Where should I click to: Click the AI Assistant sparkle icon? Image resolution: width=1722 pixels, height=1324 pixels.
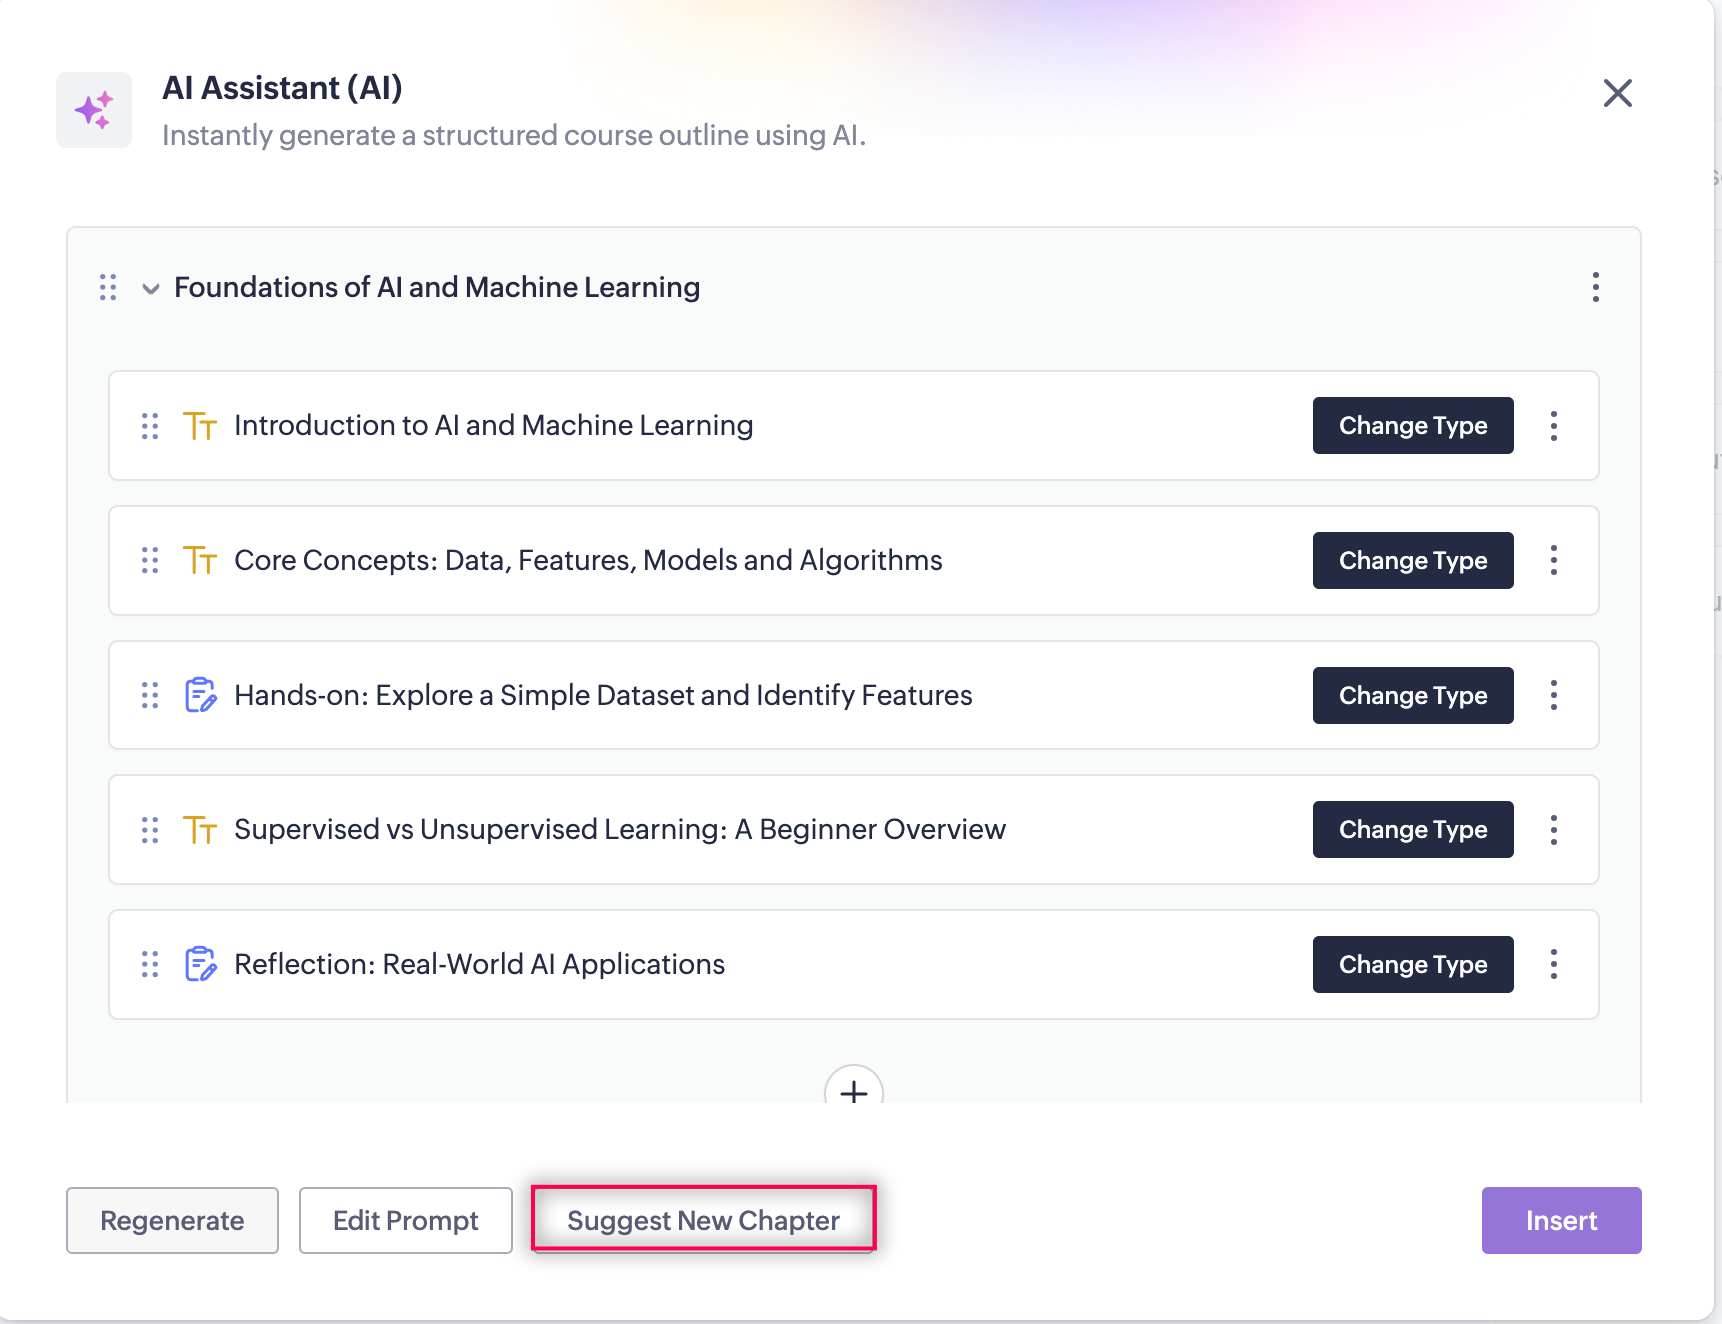(94, 110)
